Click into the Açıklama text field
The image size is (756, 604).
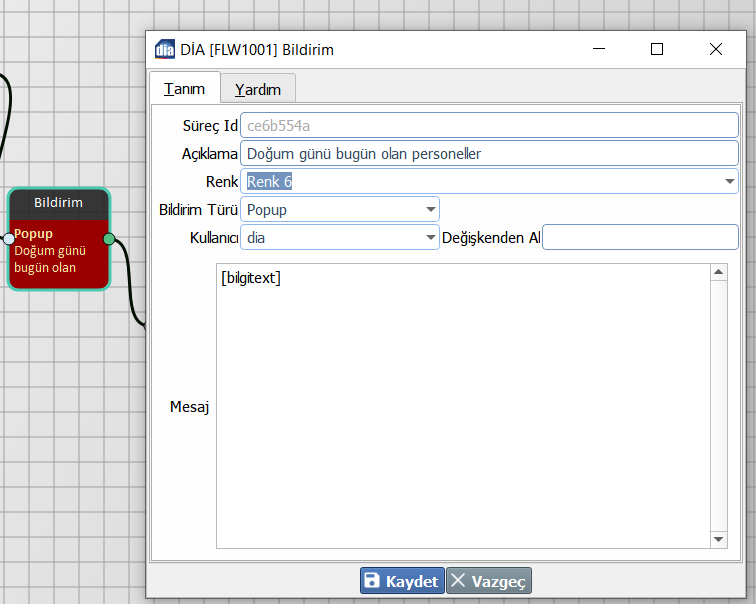pyautogui.click(x=489, y=154)
